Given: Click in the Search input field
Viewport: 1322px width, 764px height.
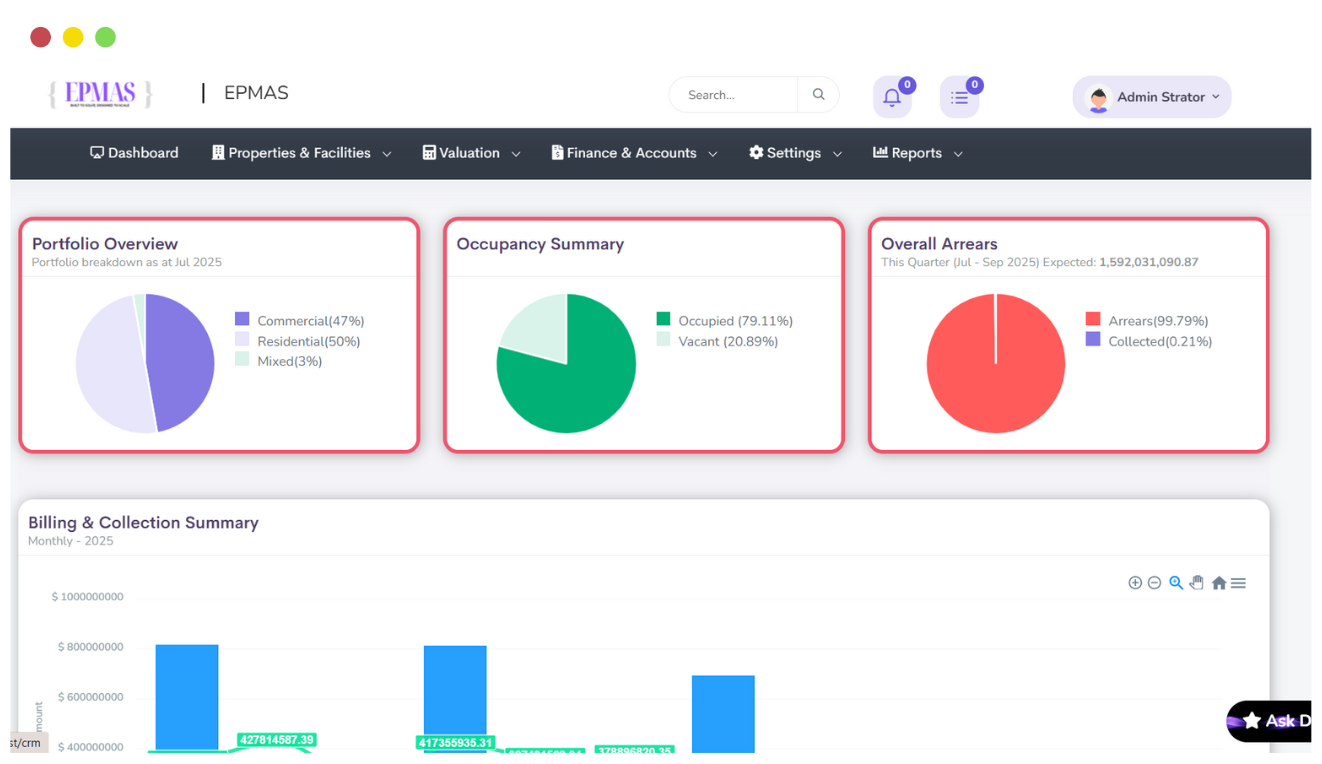Looking at the screenshot, I should 734,95.
